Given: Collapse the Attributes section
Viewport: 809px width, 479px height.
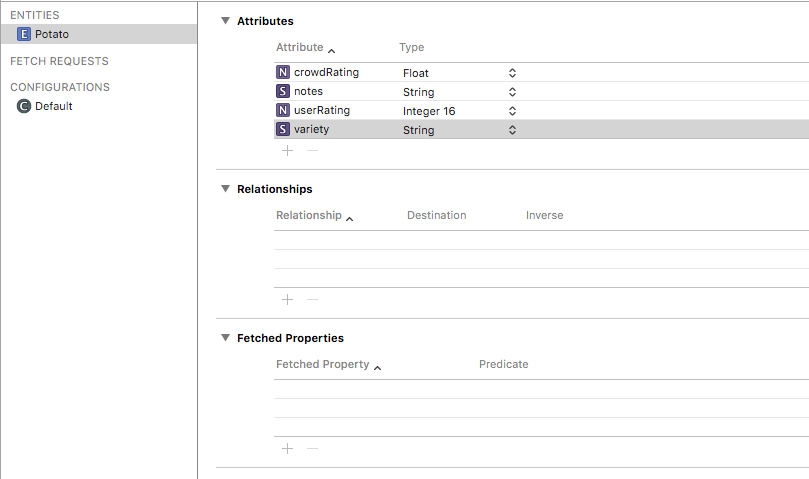Looking at the screenshot, I should (226, 21).
